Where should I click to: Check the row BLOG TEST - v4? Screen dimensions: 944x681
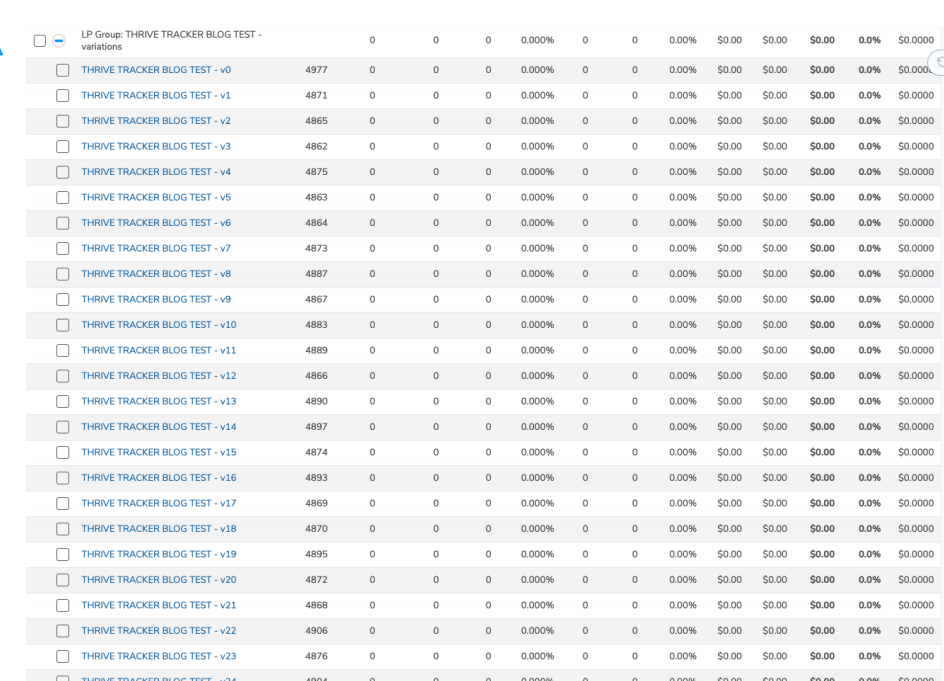[x=63, y=172]
